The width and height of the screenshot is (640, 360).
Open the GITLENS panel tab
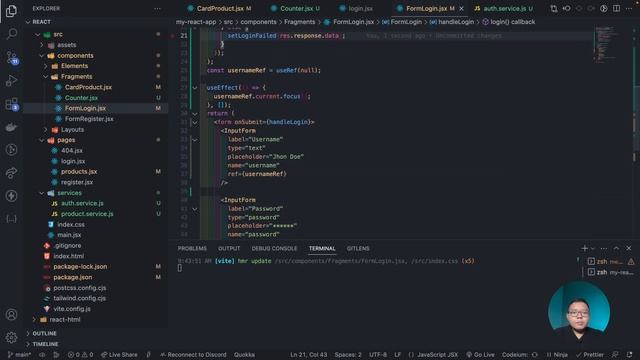coord(358,249)
